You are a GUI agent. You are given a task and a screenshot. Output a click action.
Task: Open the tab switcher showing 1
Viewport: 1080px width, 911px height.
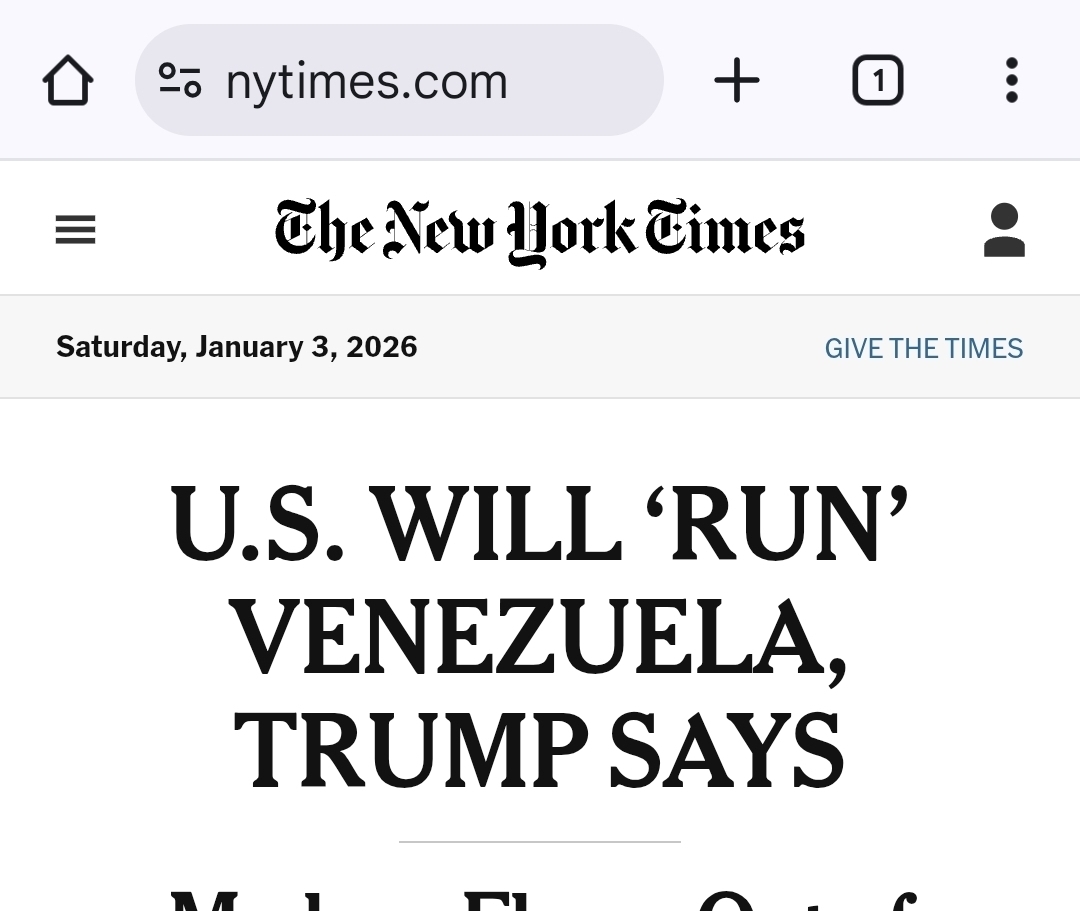point(877,81)
